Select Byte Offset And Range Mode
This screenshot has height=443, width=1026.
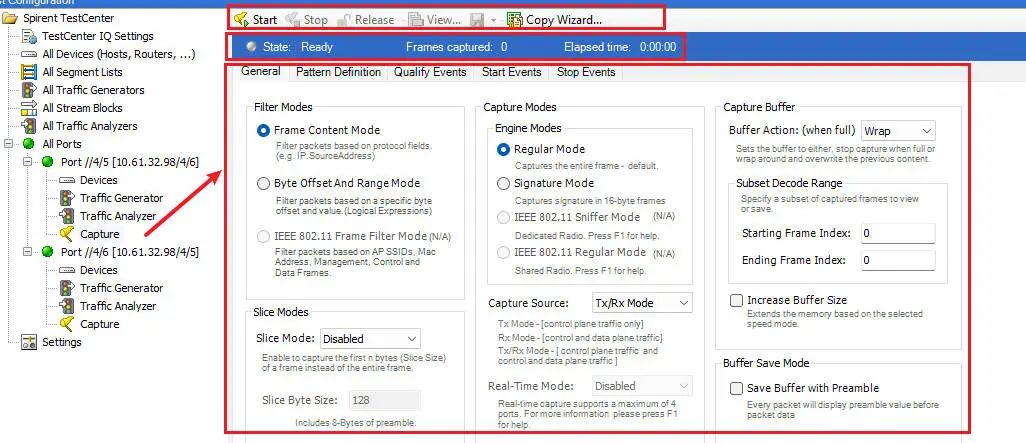tap(264, 183)
